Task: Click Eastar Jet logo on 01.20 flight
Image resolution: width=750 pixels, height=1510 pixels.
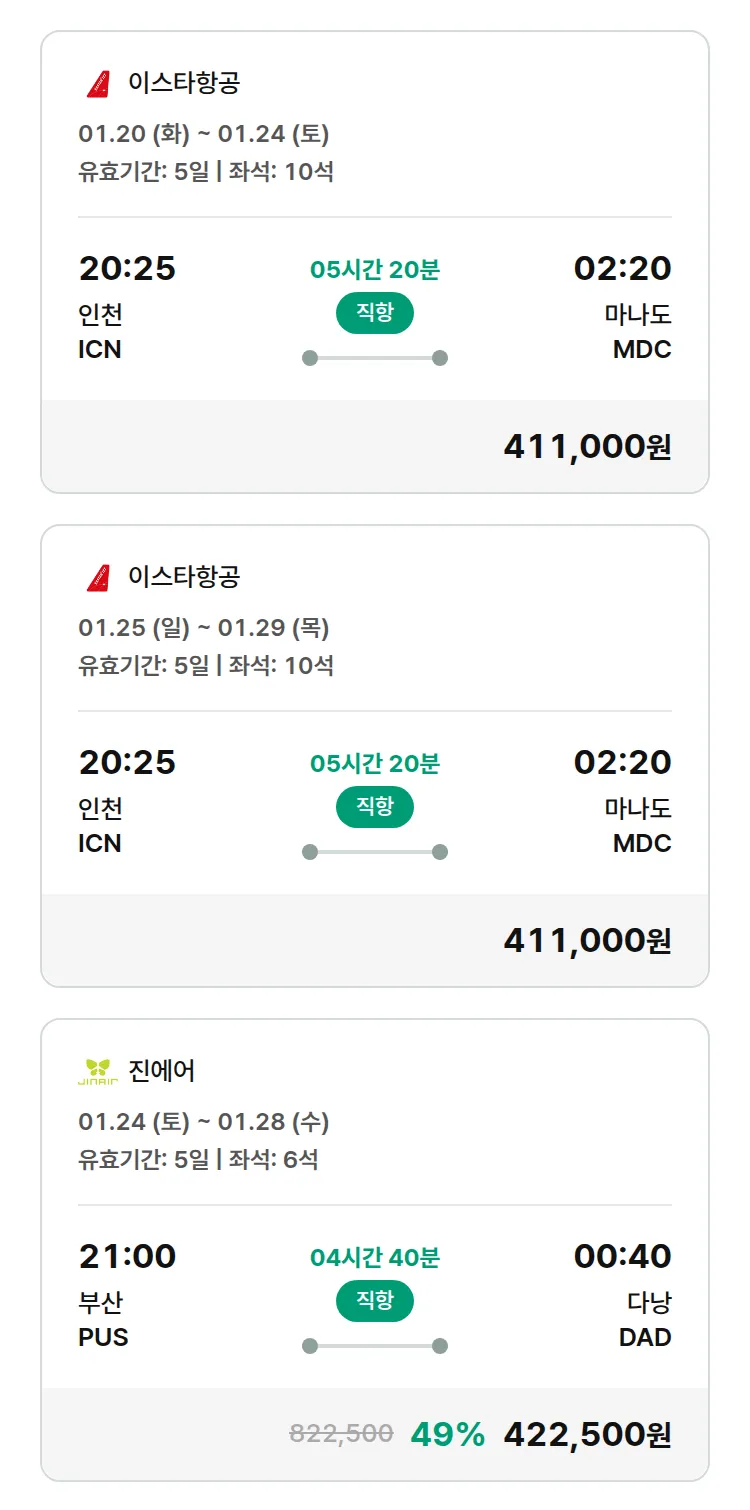Action: pyautogui.click(x=98, y=84)
